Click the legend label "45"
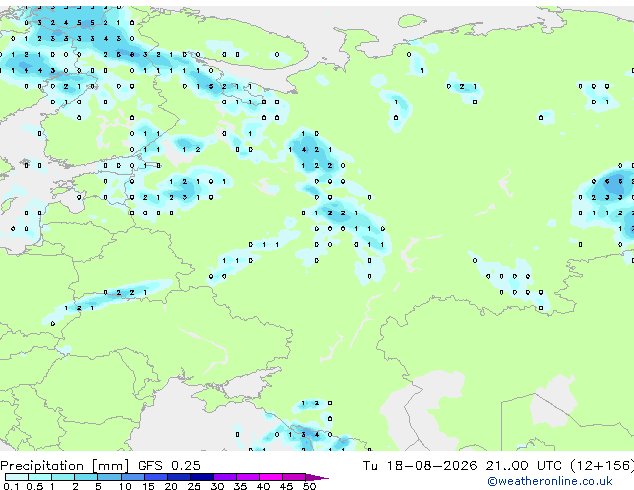The image size is (634, 490). [286, 486]
